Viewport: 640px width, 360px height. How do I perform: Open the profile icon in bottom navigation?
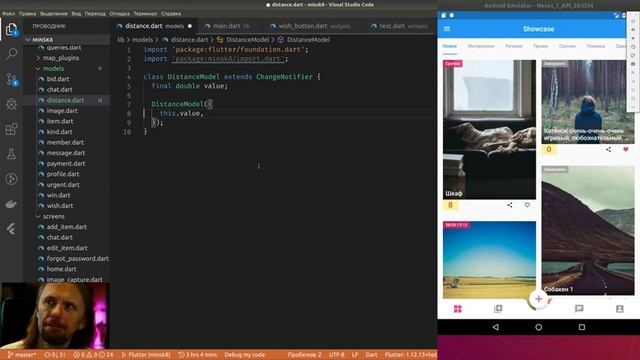coord(620,309)
